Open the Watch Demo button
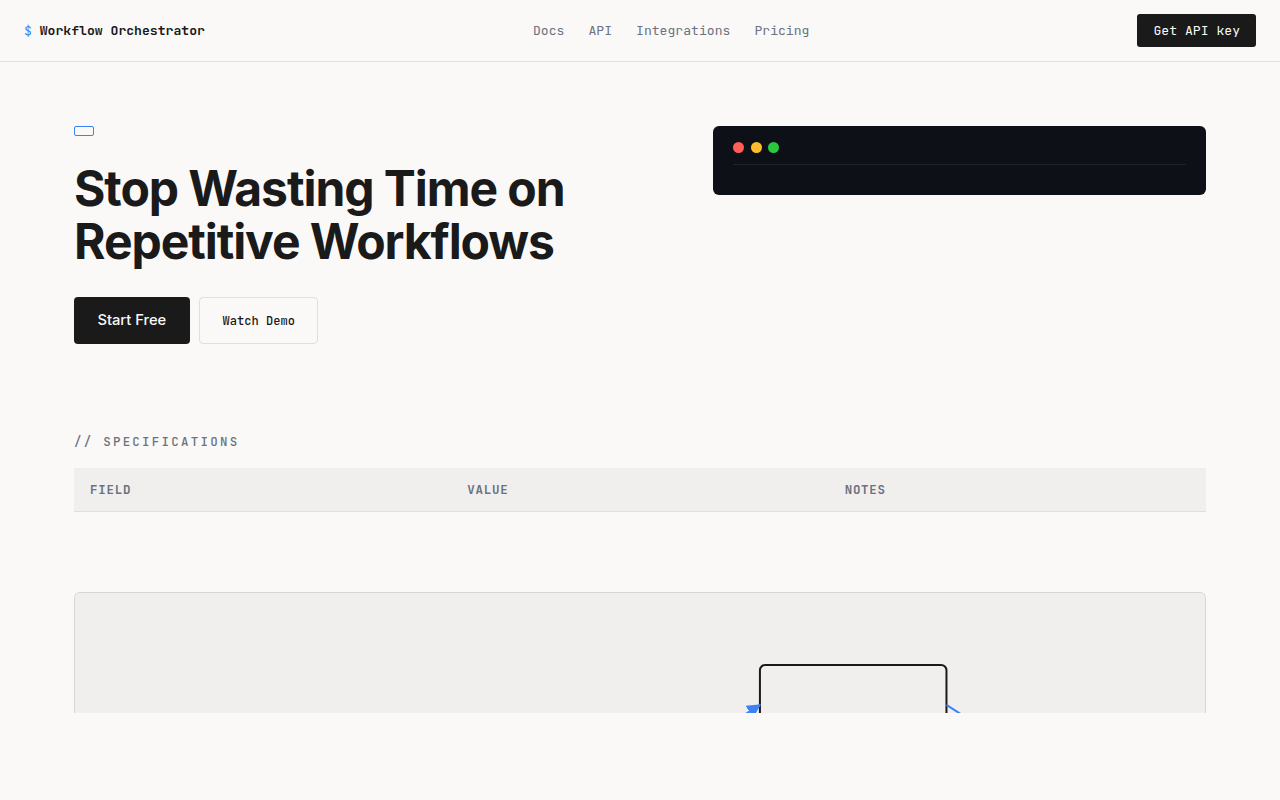 (258, 320)
